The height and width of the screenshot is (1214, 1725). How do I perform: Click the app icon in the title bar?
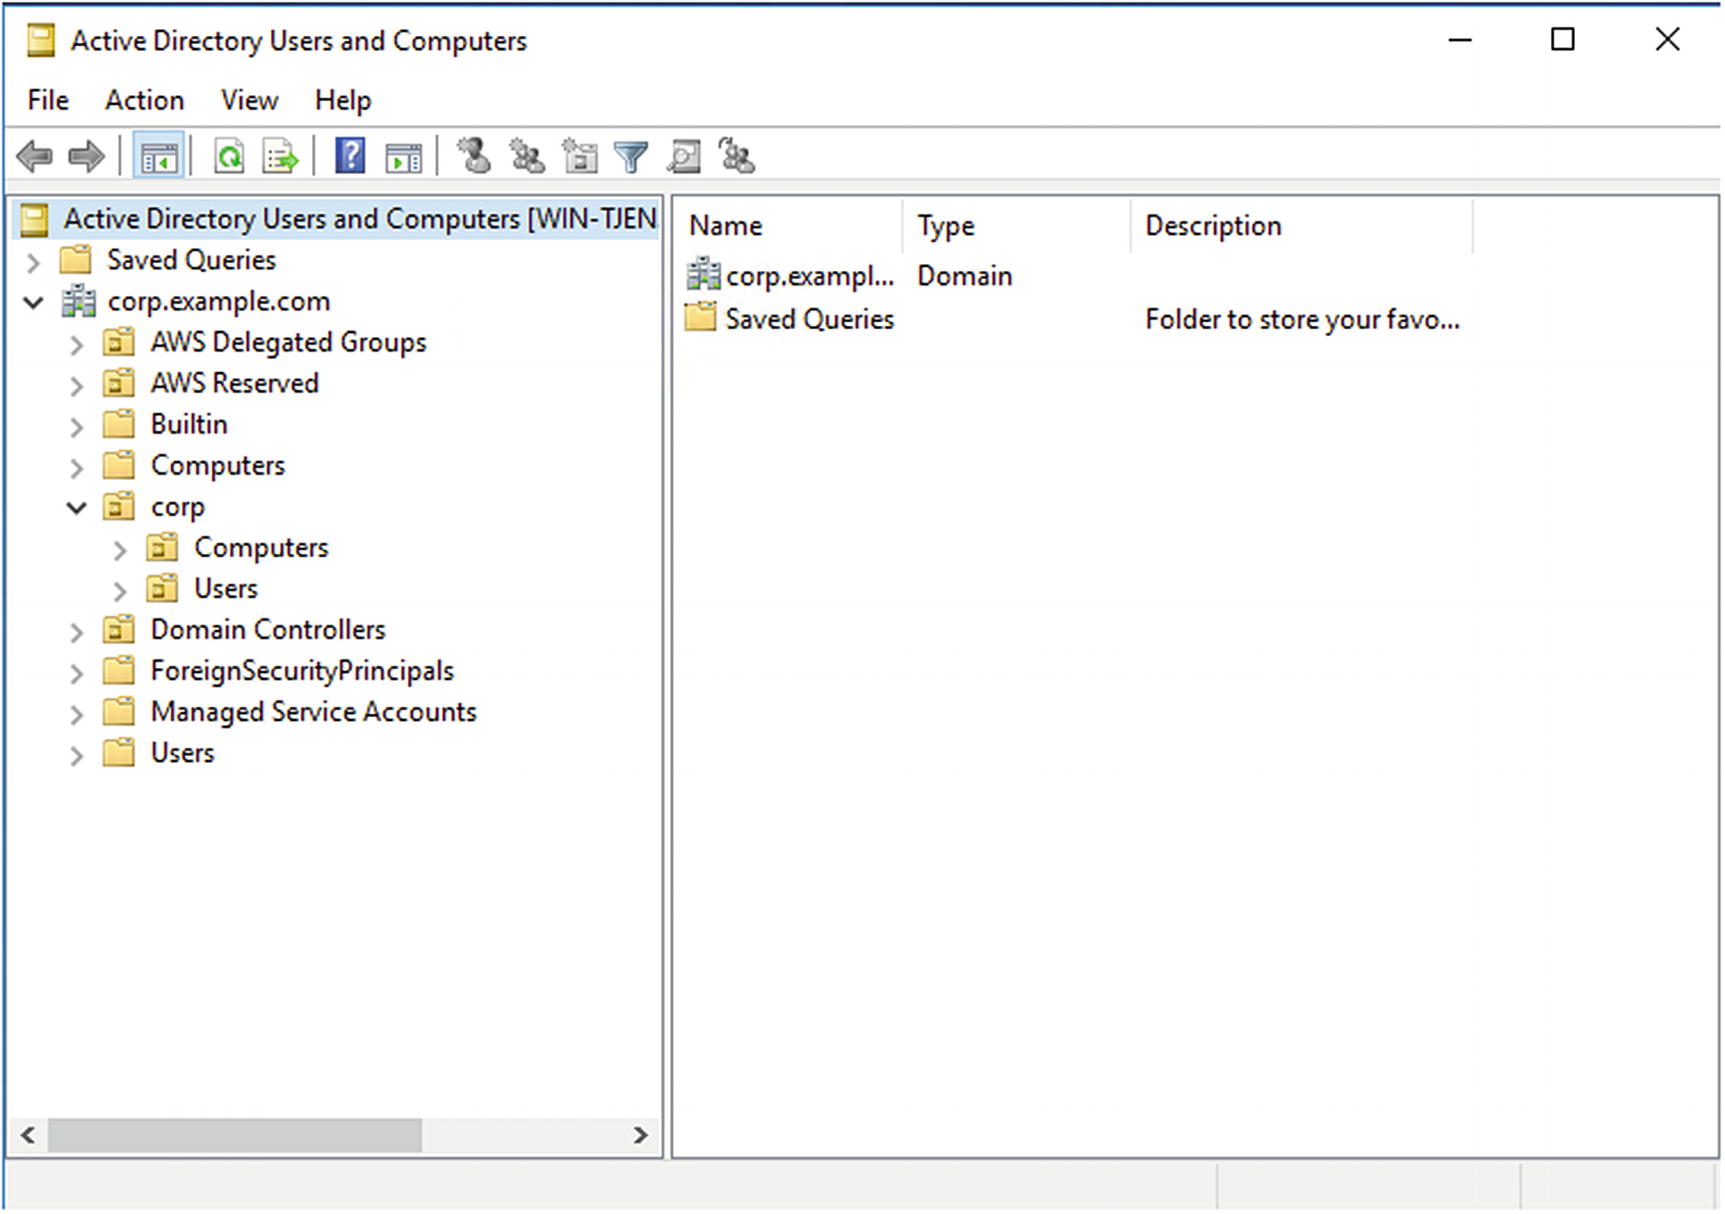pos(41,41)
